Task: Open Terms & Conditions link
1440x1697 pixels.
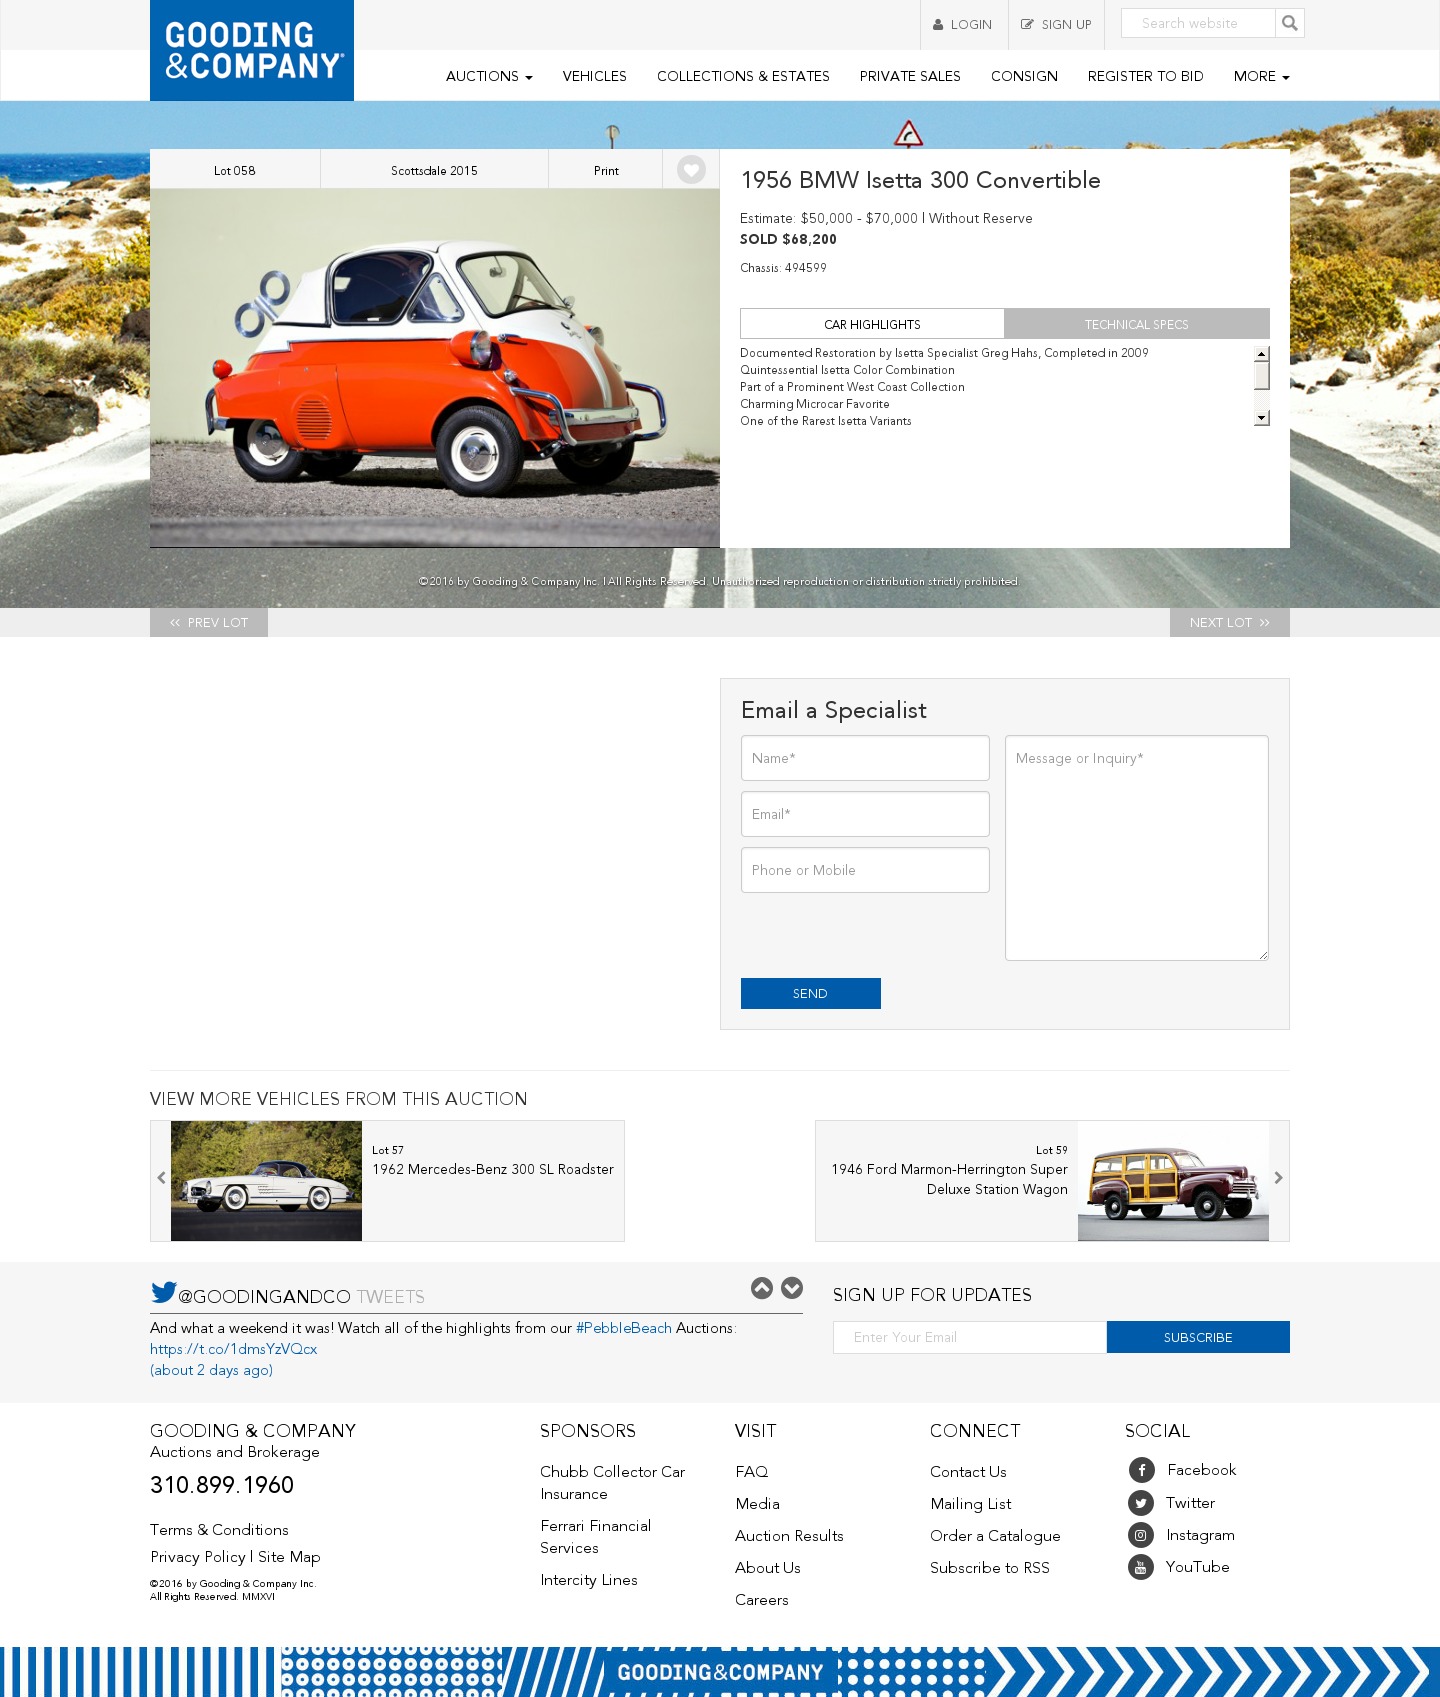Action: pyautogui.click(x=219, y=1530)
